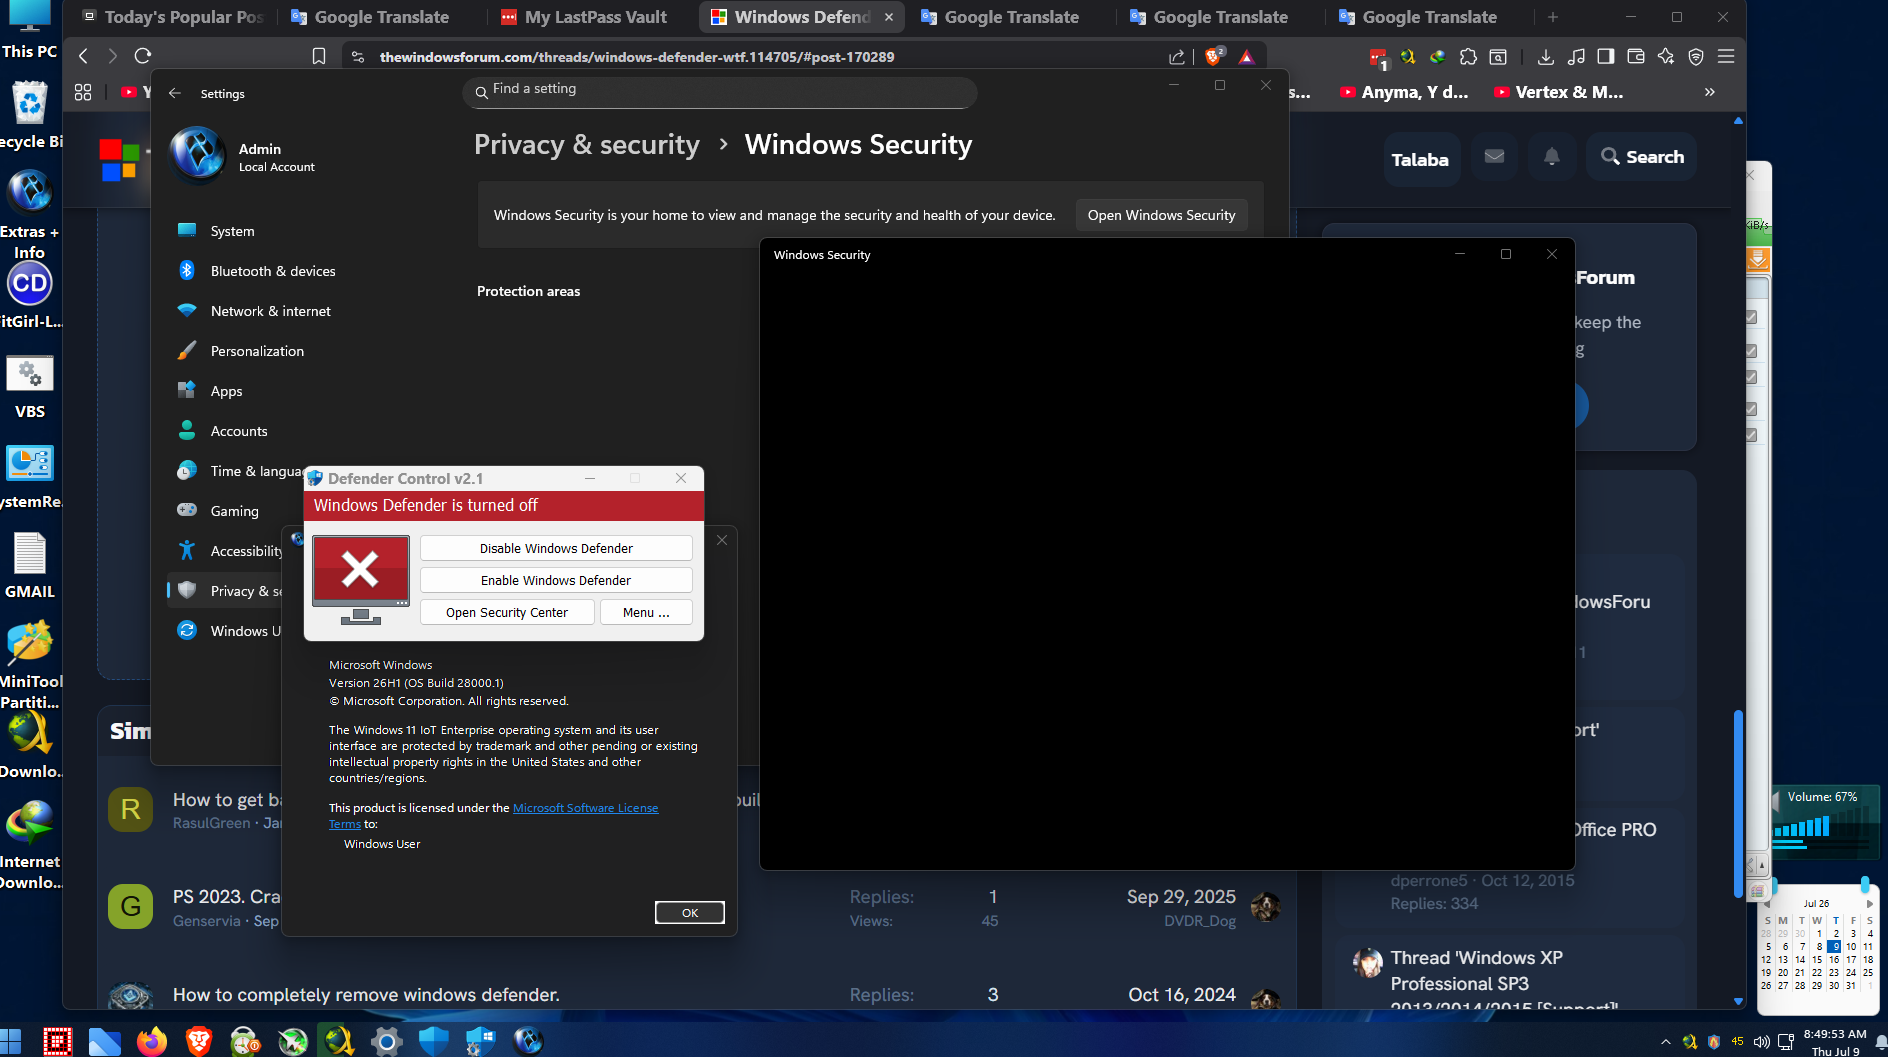Click the Brave Shields lion icon in address bar
The height and width of the screenshot is (1057, 1888).
tap(1213, 57)
